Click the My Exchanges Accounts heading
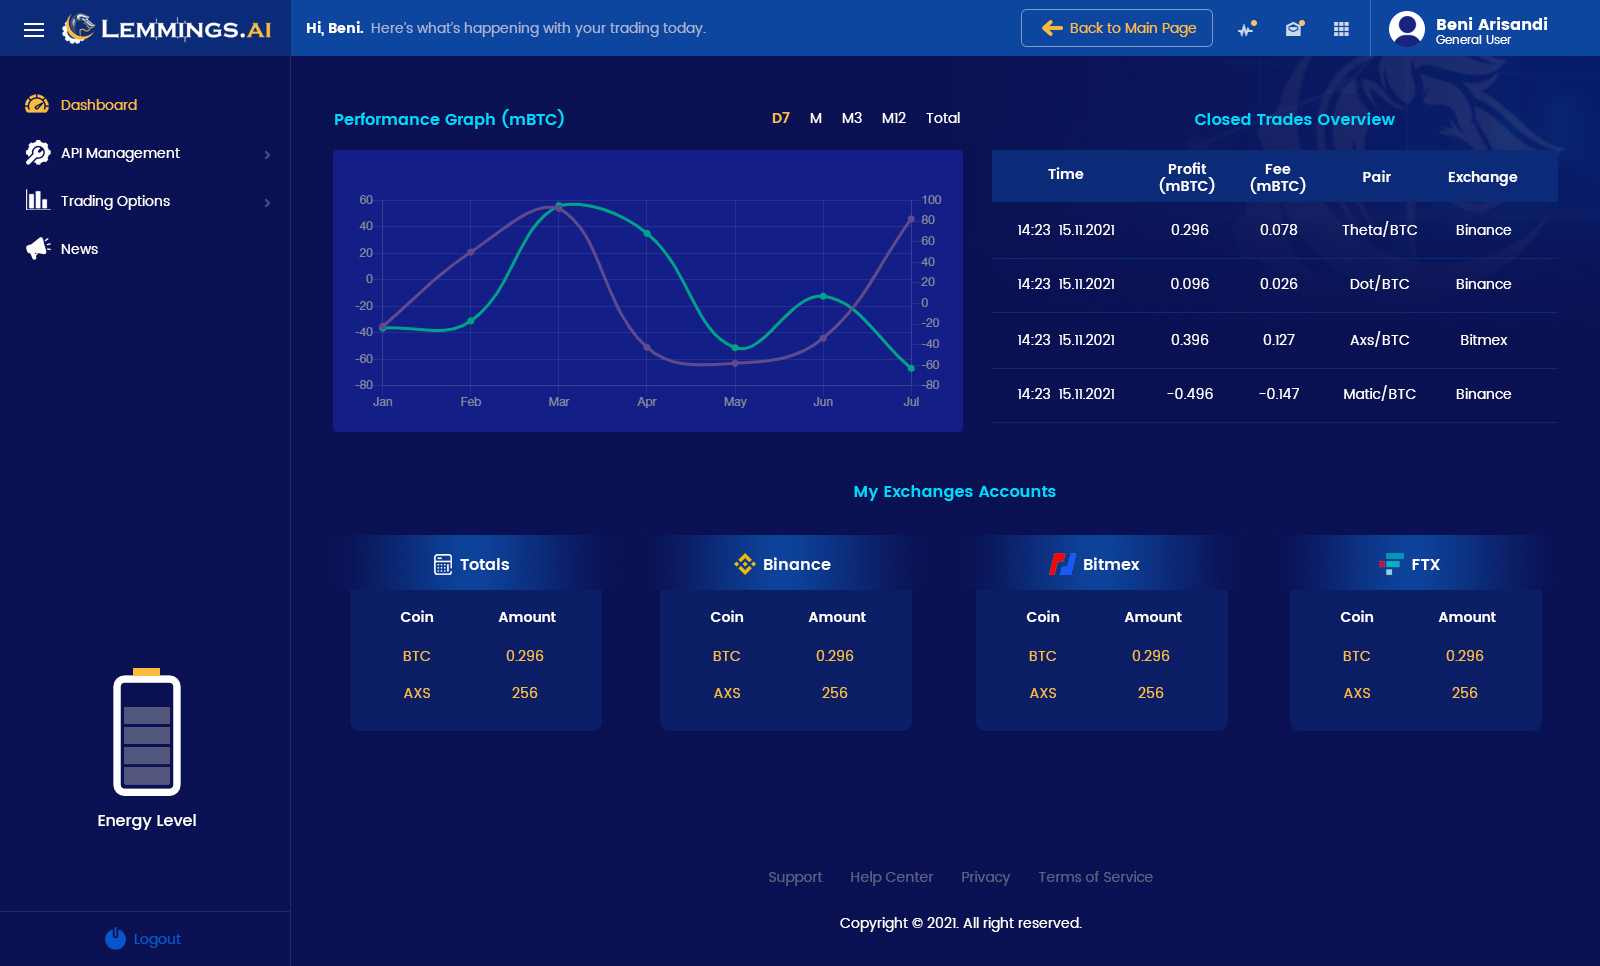 [x=955, y=491]
